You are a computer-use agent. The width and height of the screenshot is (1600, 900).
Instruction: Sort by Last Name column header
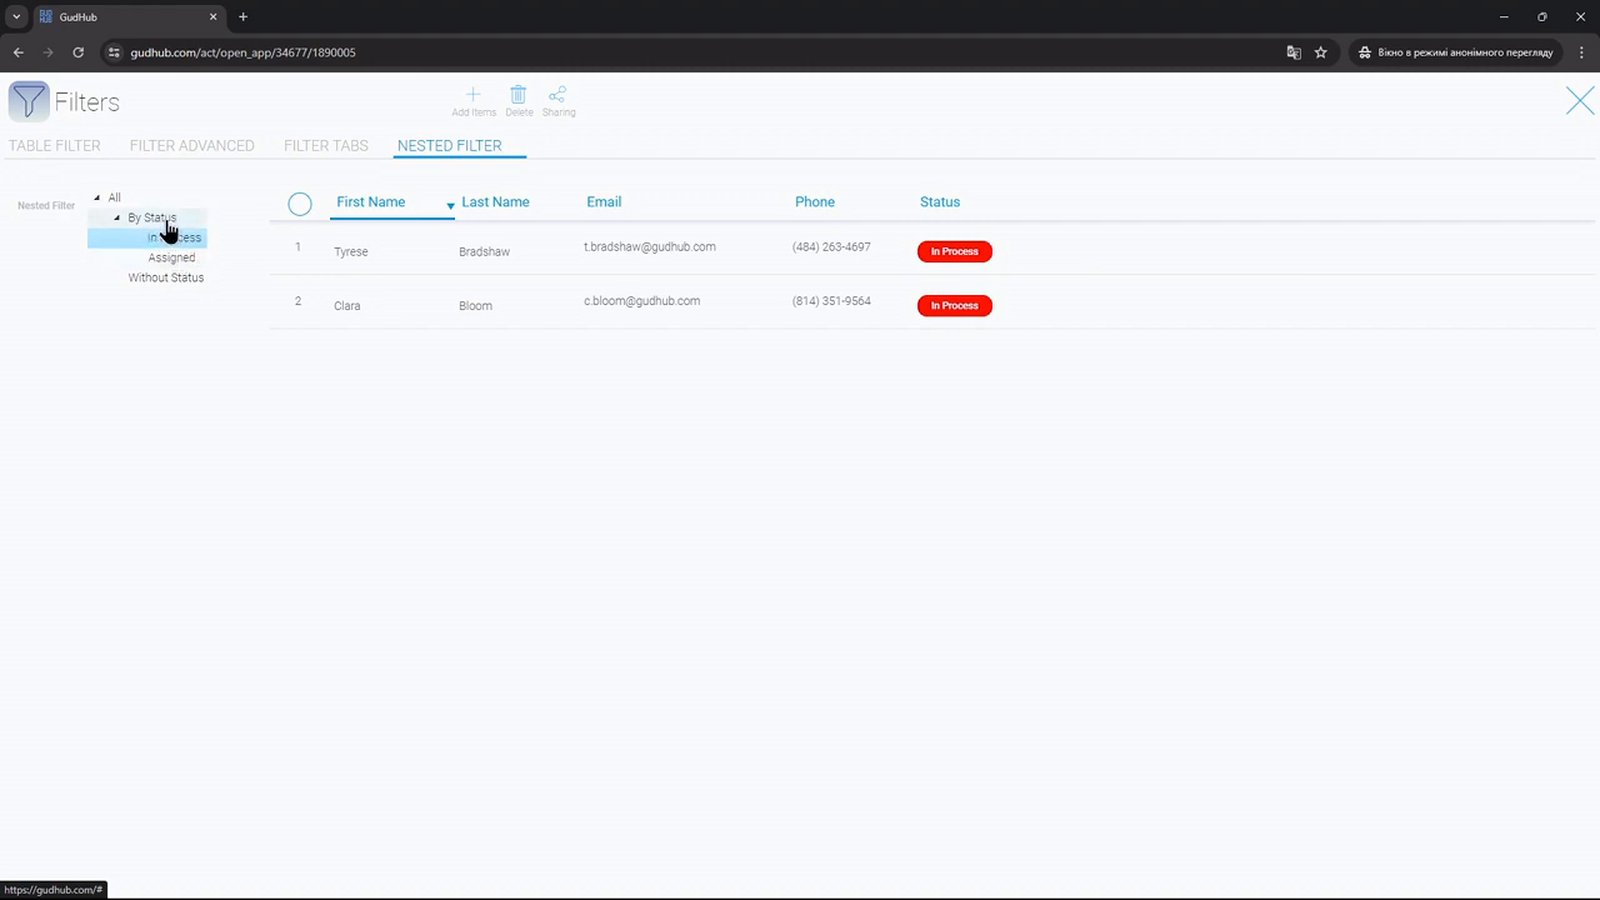point(496,202)
